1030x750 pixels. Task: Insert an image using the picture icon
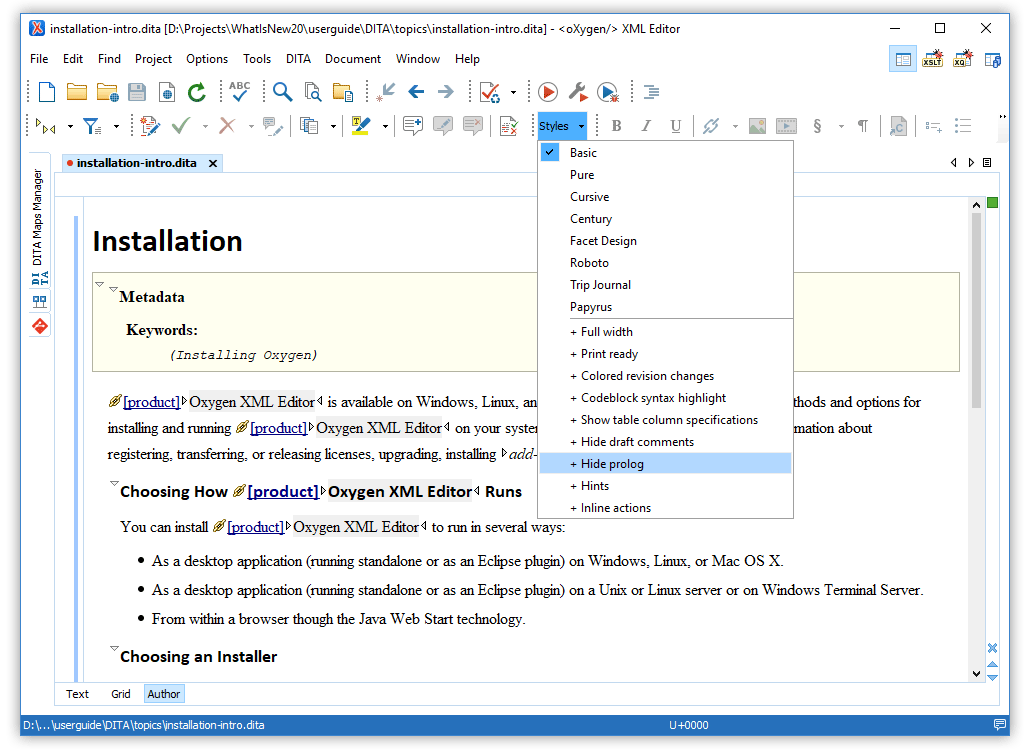(757, 126)
